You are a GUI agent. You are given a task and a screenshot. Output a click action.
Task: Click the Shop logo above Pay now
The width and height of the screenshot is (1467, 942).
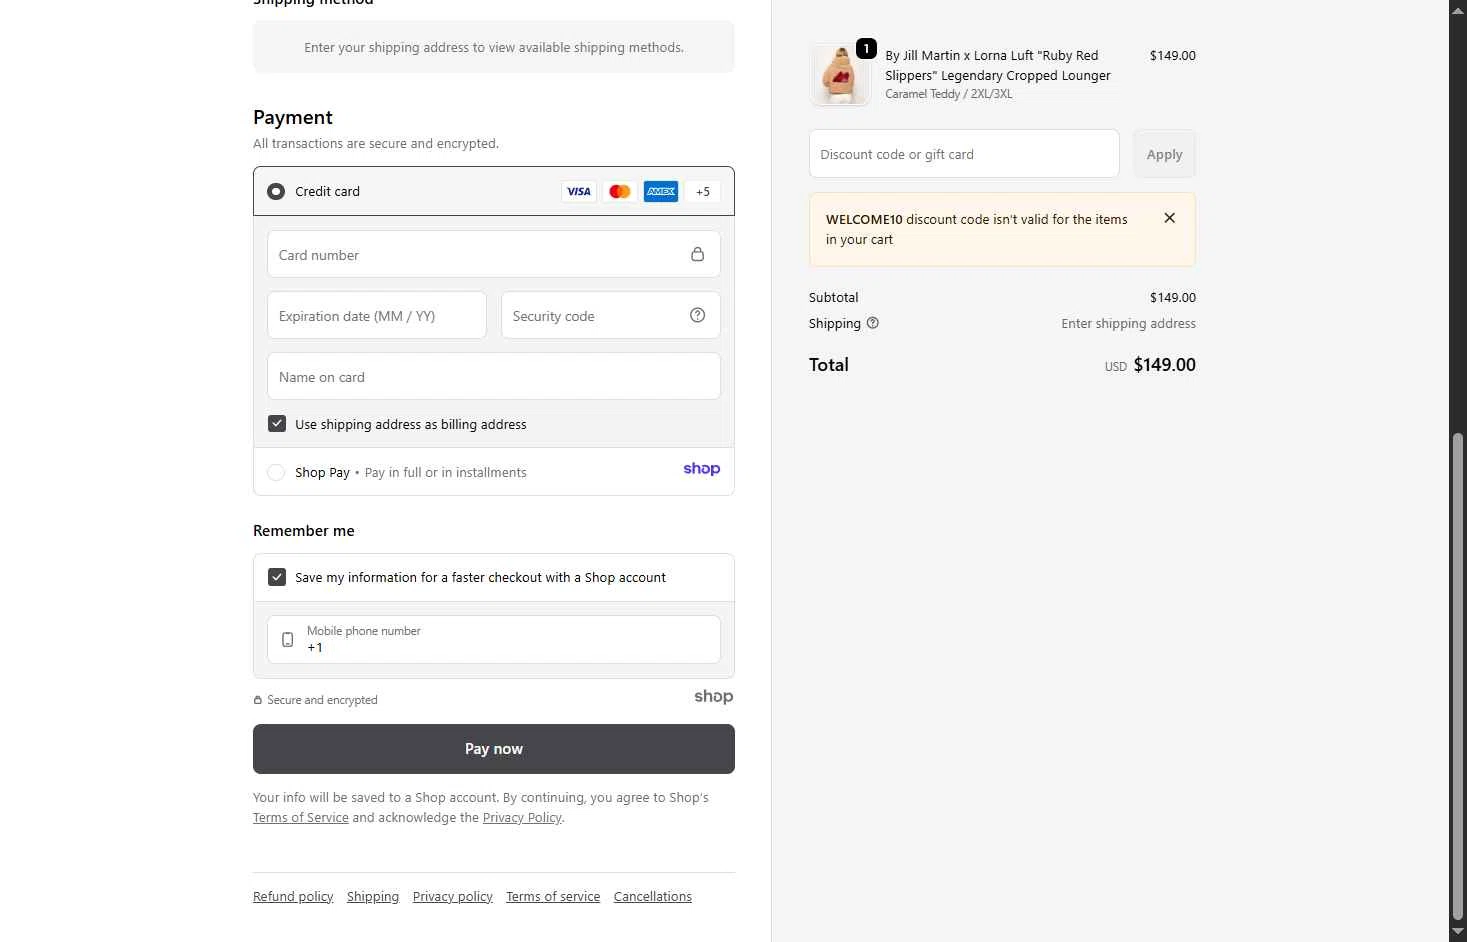pyautogui.click(x=714, y=696)
